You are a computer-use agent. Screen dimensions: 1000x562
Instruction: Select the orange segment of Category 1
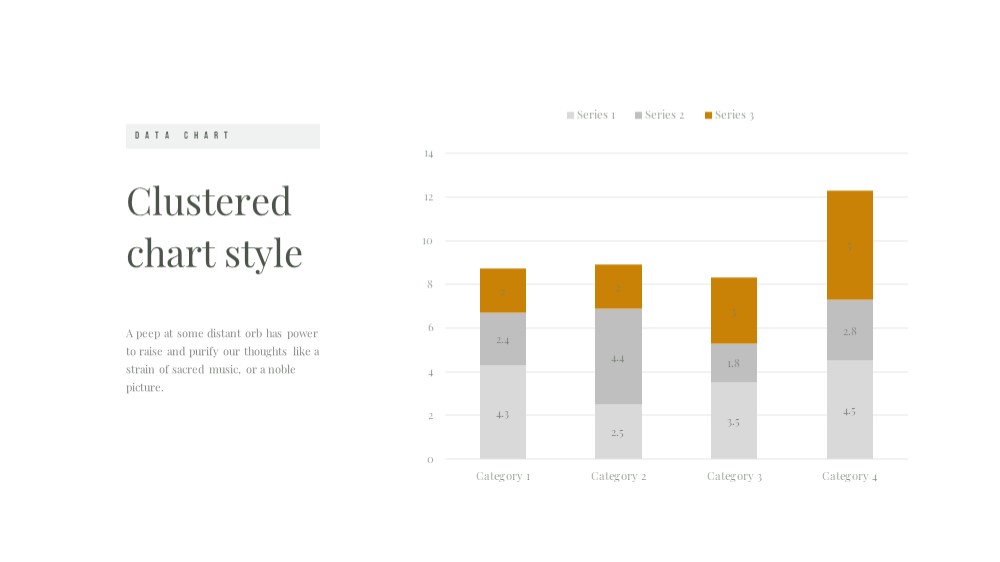tap(503, 290)
